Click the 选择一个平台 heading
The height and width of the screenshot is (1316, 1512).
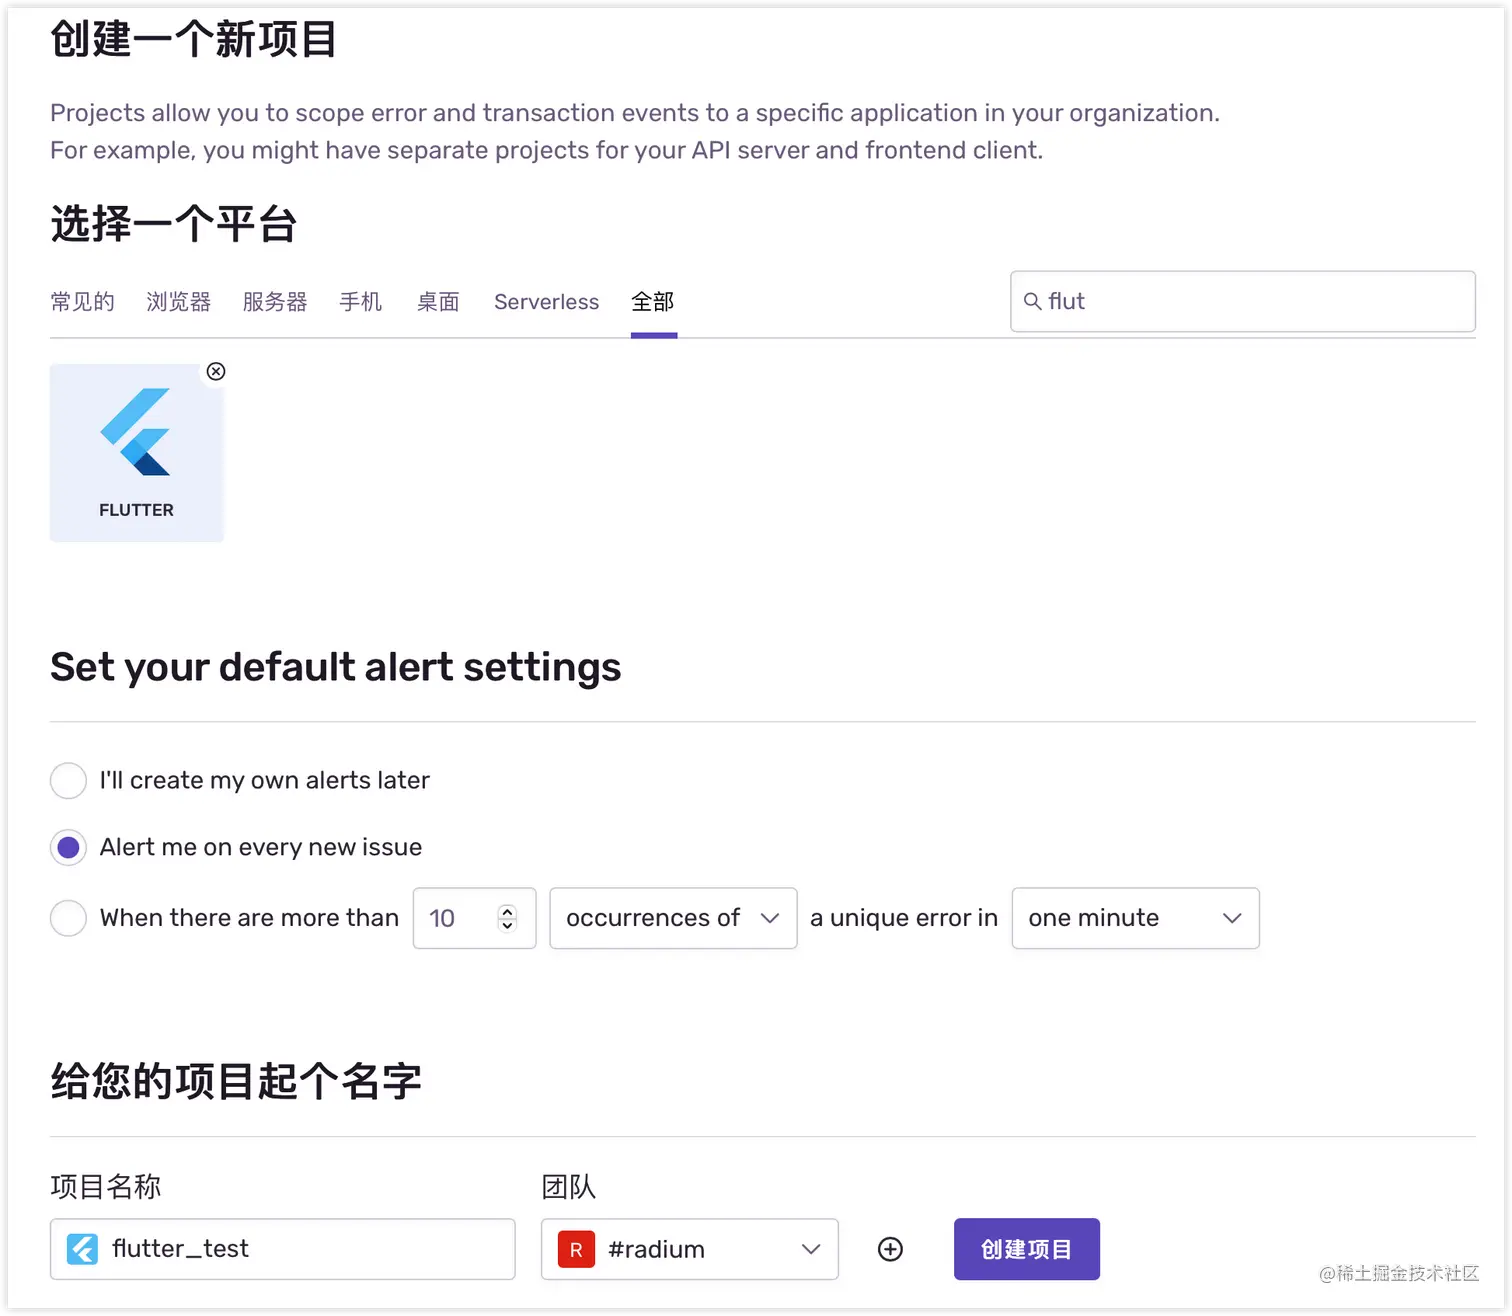174,224
